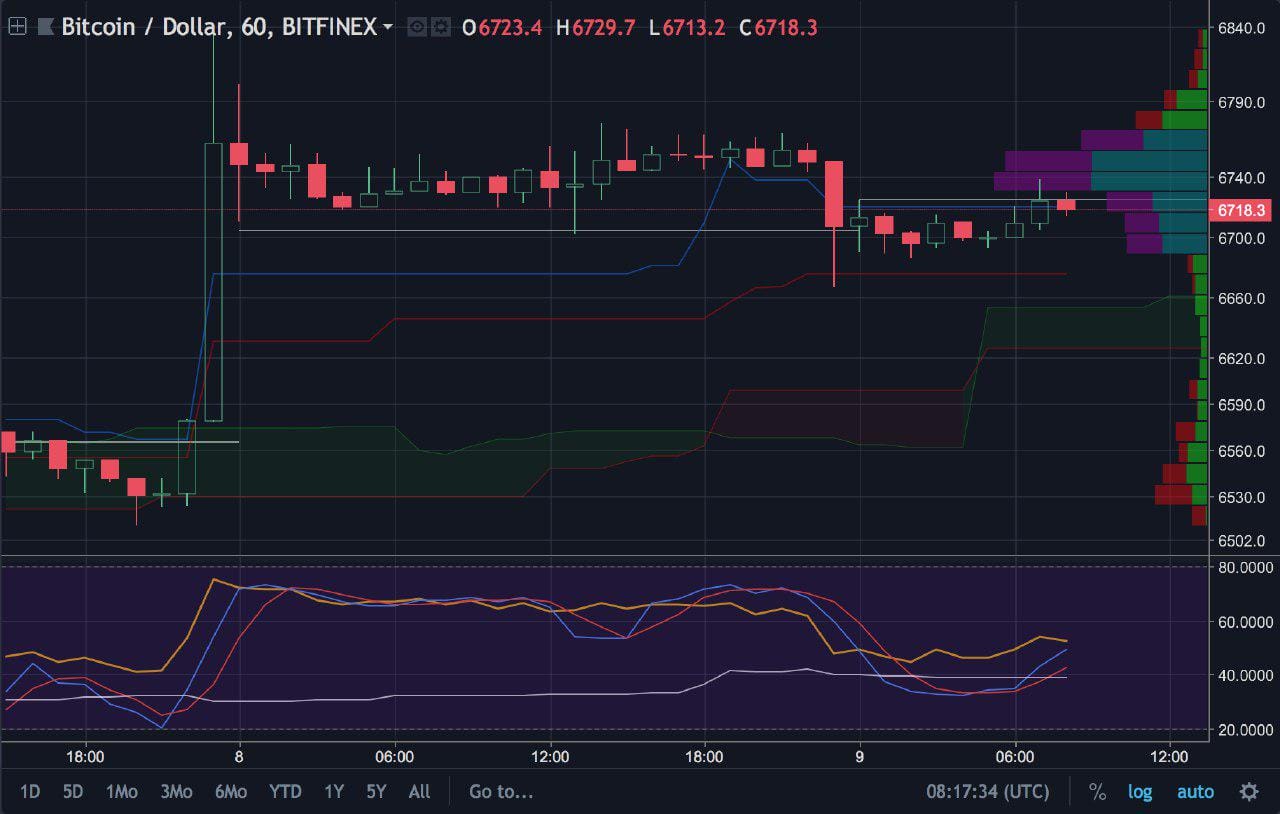Select the 6Mo time range
This screenshot has width=1280, height=814.
230,792
